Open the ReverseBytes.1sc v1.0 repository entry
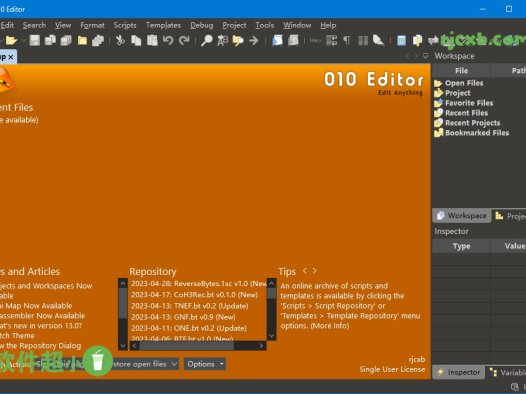The height and width of the screenshot is (394, 526). pos(199,284)
